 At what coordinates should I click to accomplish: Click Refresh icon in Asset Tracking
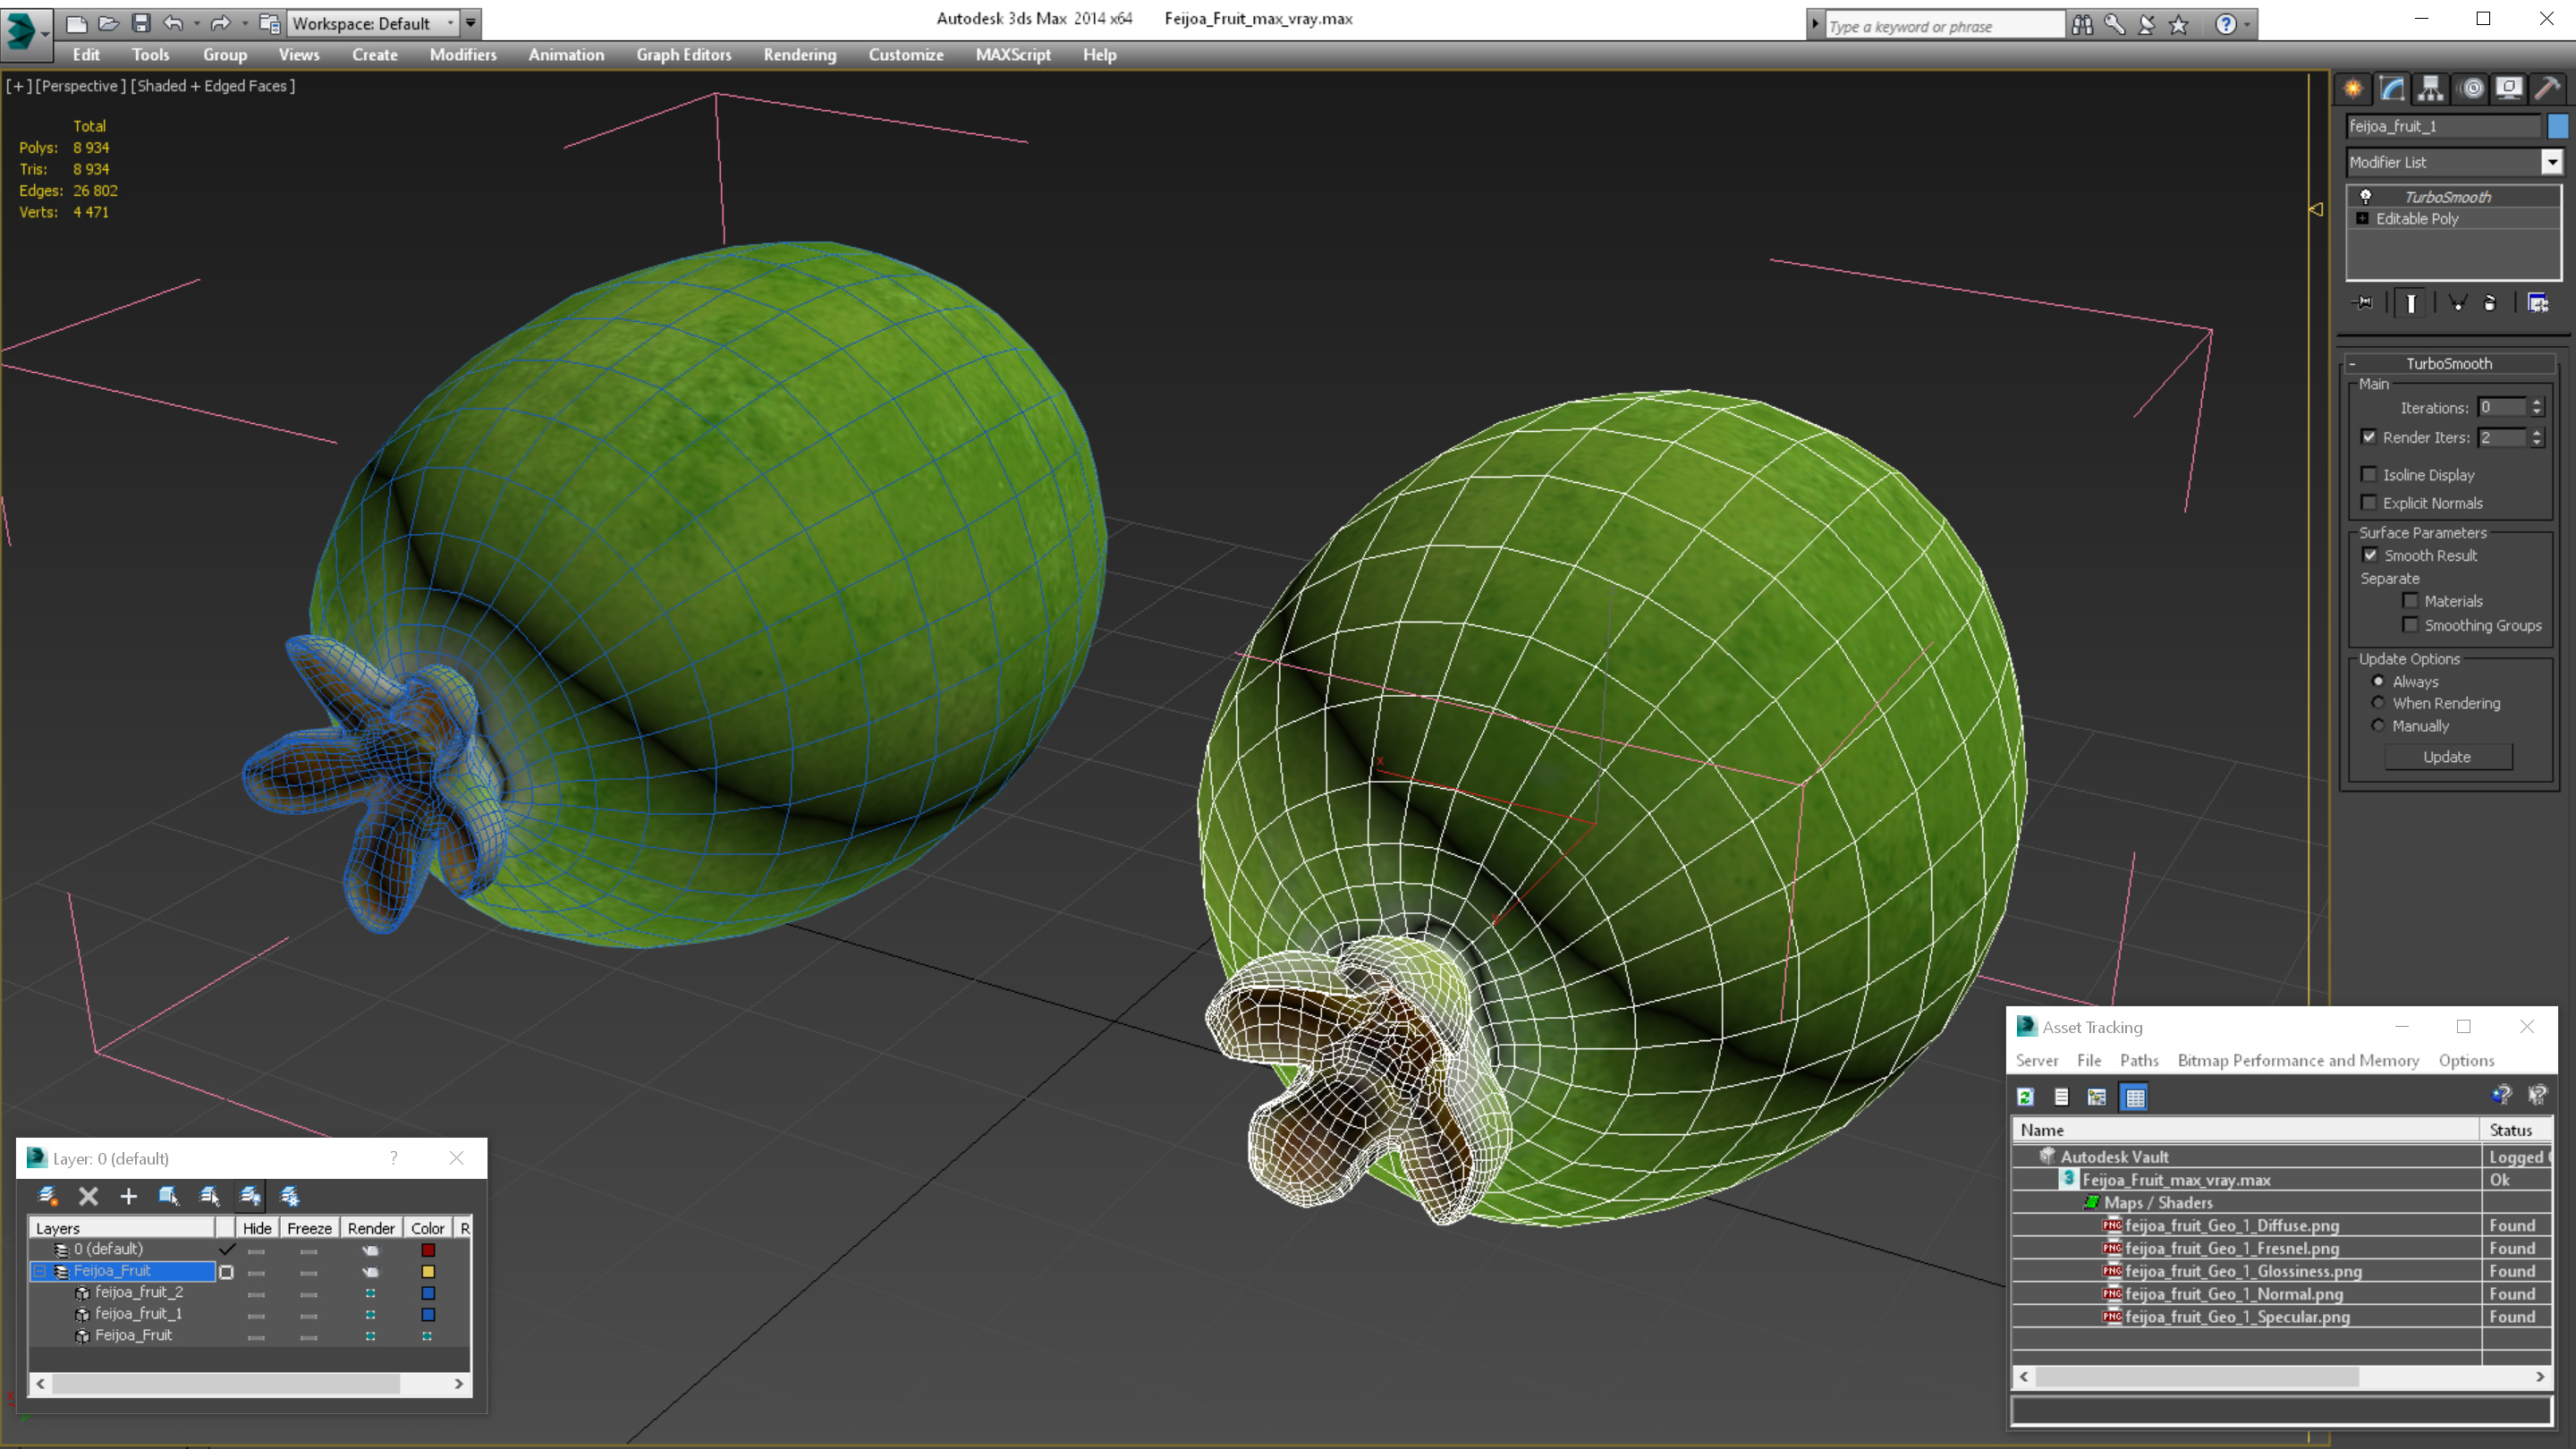click(2025, 1097)
